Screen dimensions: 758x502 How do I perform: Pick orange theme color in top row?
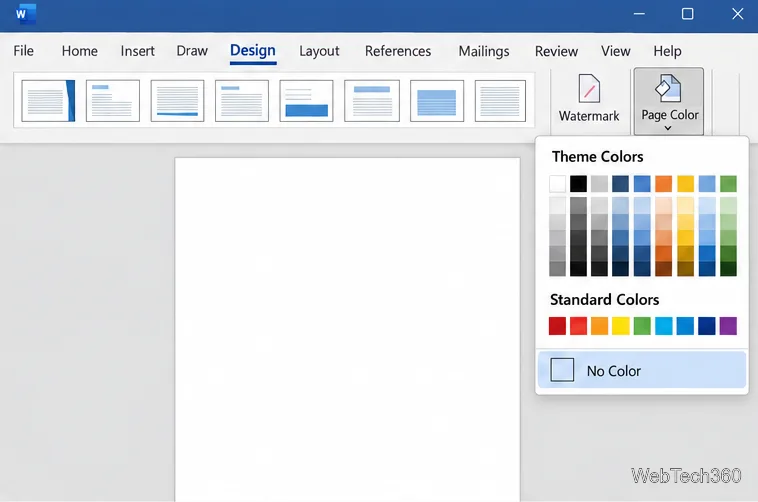point(664,184)
